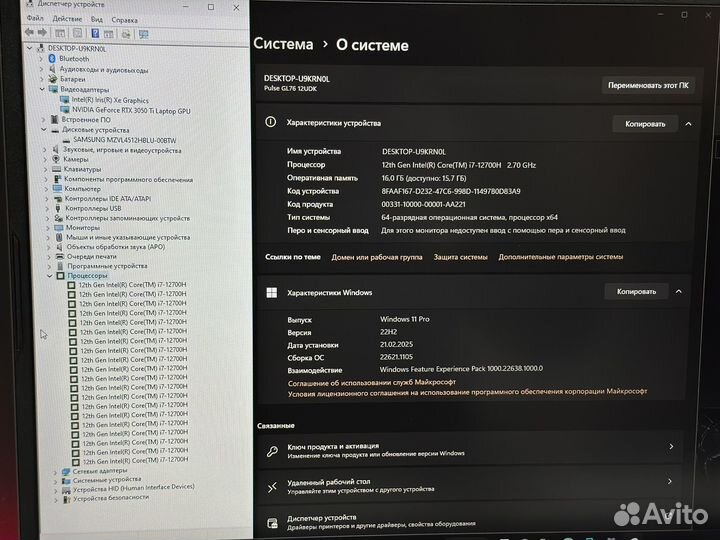
Task: Collapse the Дисковые устройства category
Action: tap(44, 130)
